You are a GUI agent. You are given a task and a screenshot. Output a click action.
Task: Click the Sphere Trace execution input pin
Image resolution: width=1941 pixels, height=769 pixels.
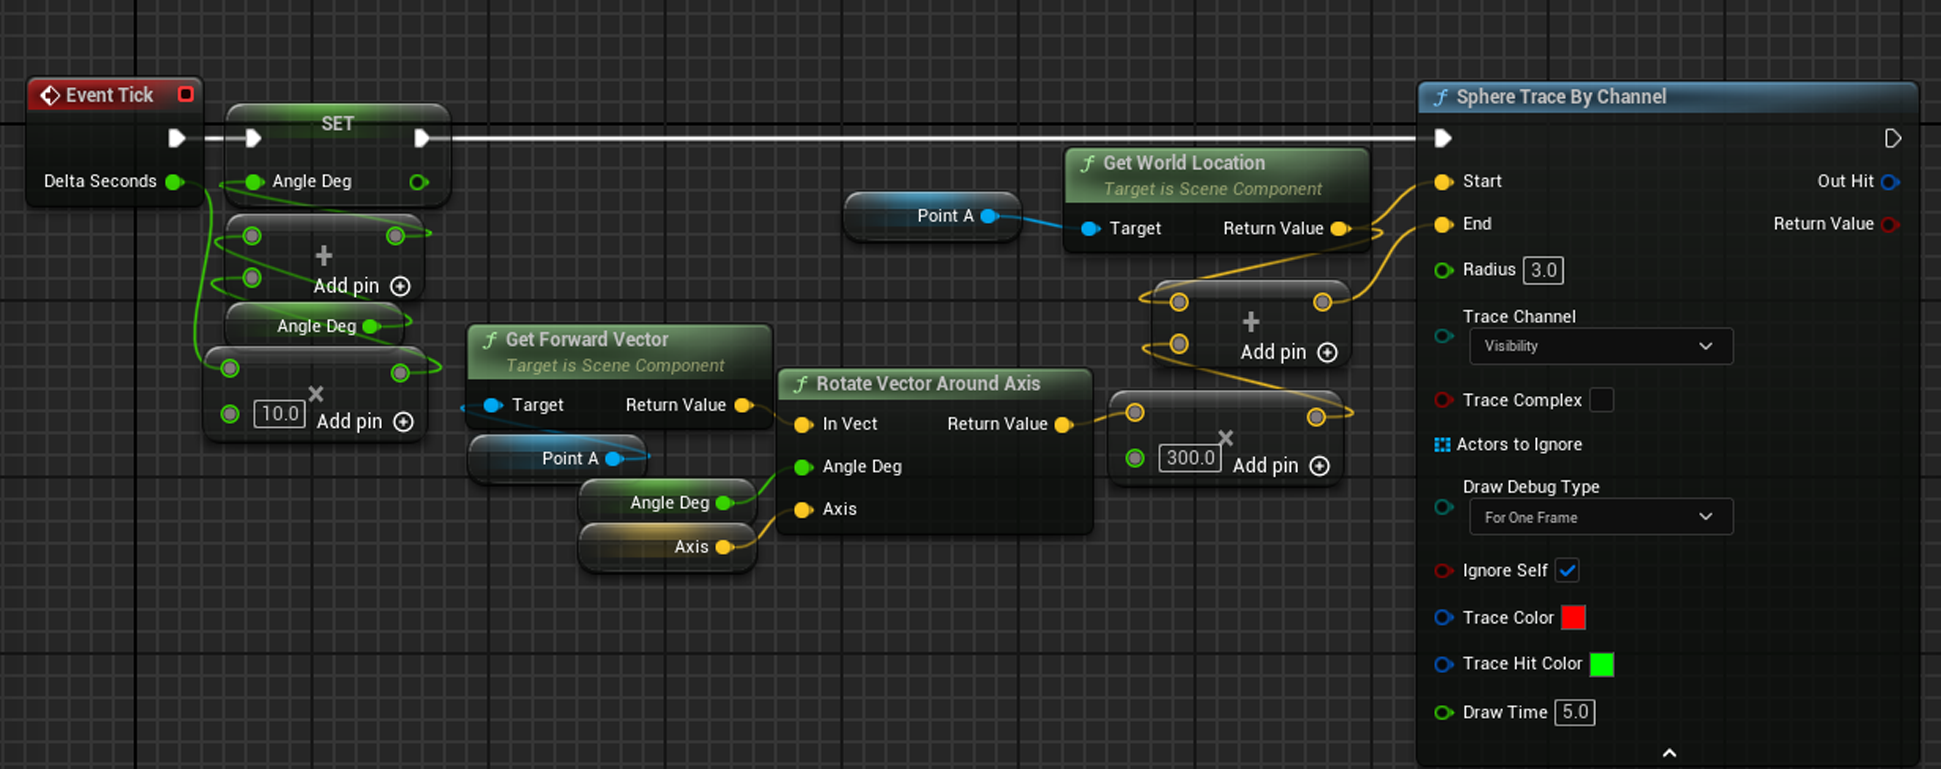1442,138
